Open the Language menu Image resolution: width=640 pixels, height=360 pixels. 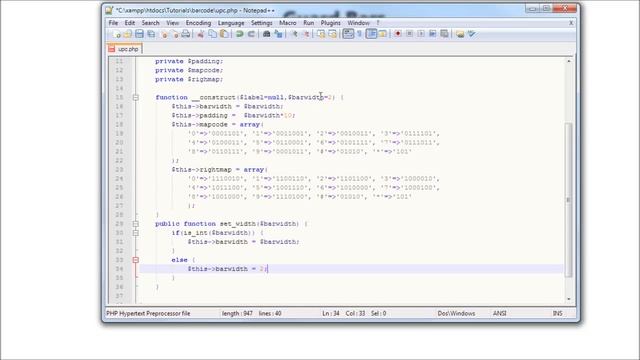tap(231, 23)
